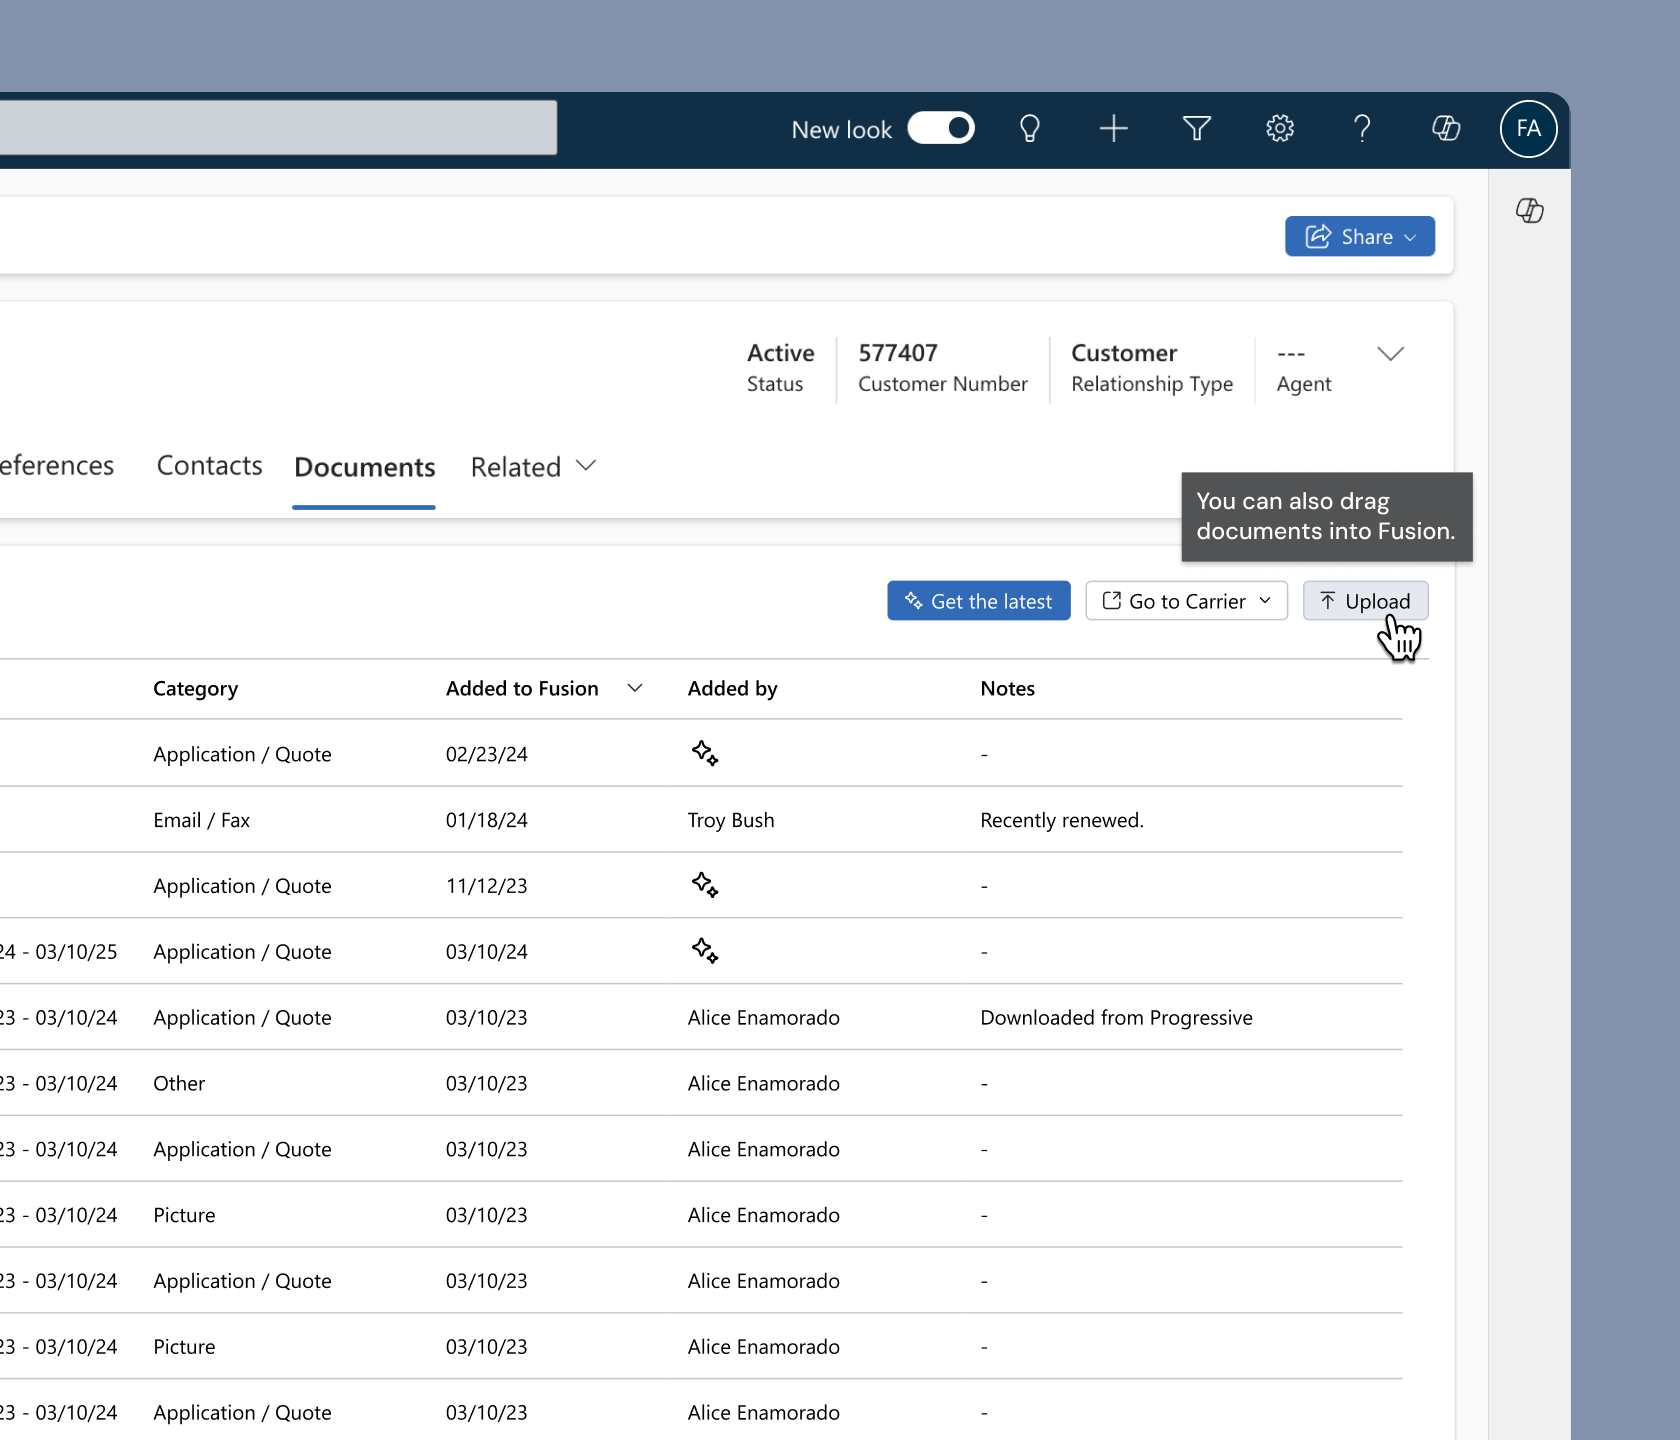This screenshot has width=1680, height=1440.
Task: Toggle the New look switch
Action: pyautogui.click(x=941, y=129)
